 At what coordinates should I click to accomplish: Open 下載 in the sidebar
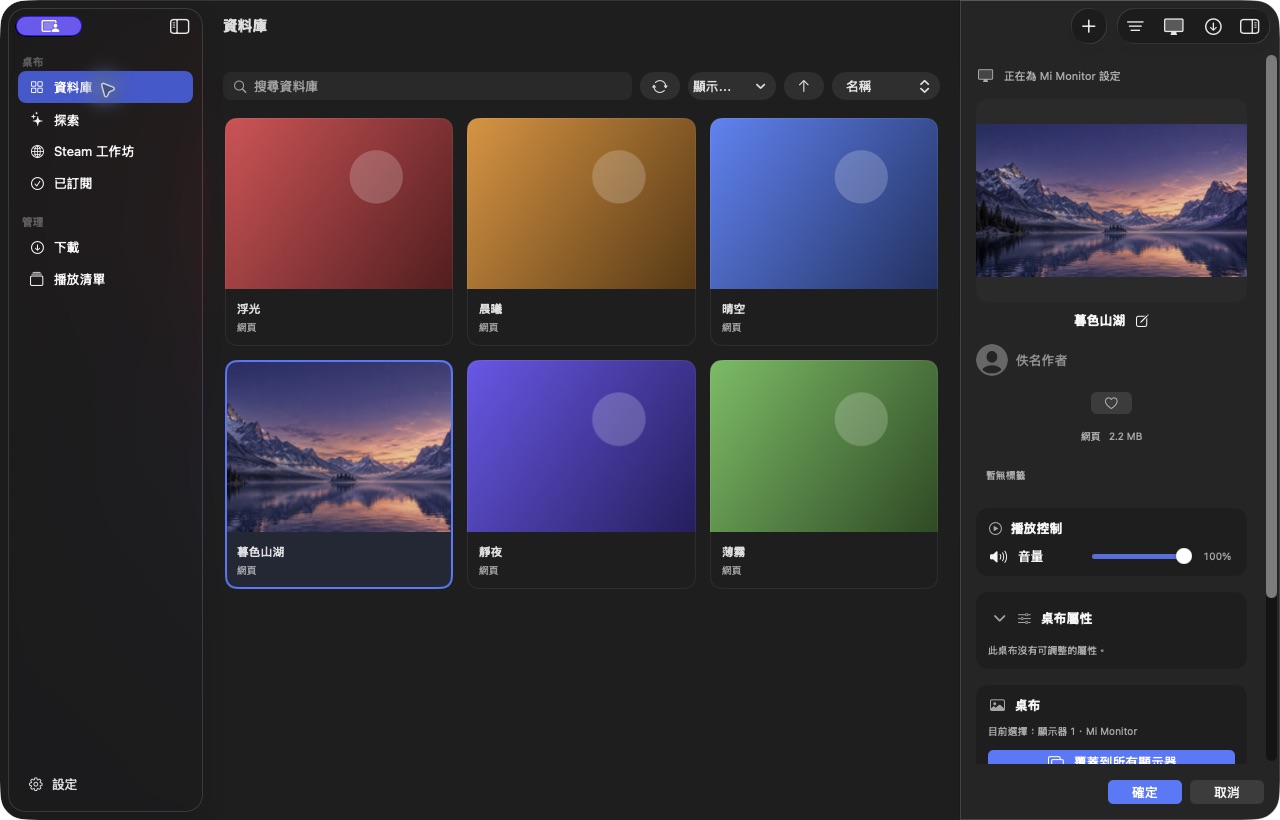[105, 247]
